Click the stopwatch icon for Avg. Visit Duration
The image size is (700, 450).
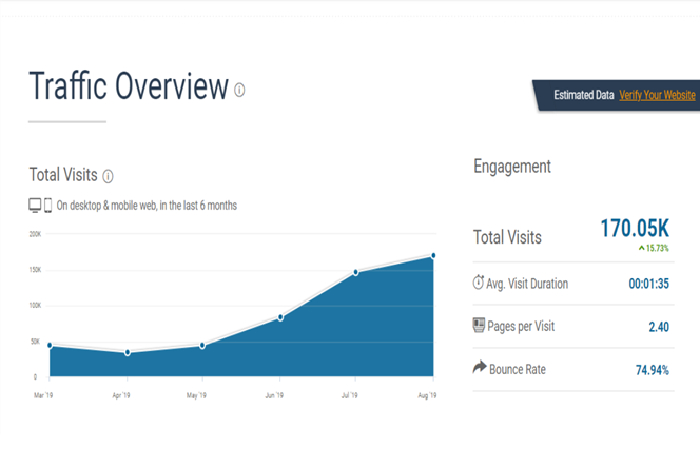[478, 282]
